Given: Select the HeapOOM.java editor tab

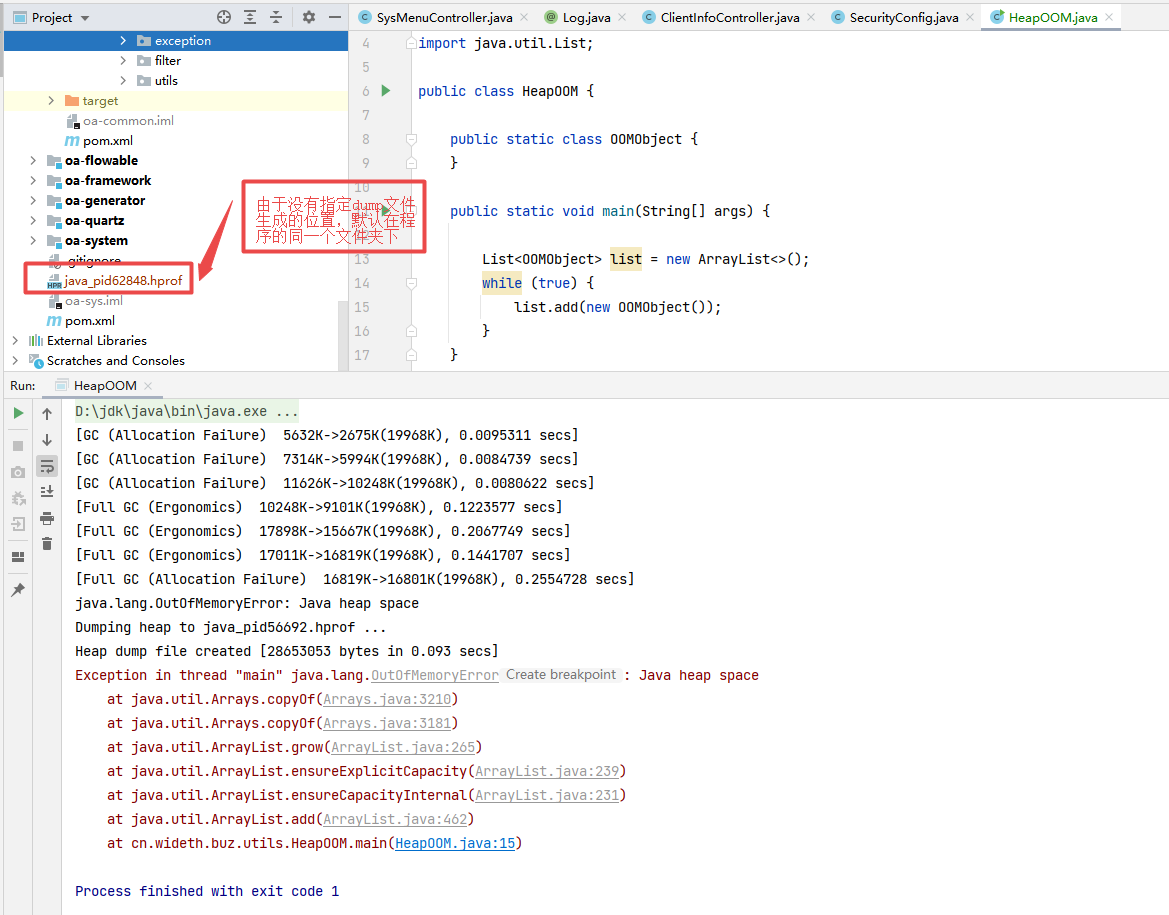Looking at the screenshot, I should [x=1052, y=17].
